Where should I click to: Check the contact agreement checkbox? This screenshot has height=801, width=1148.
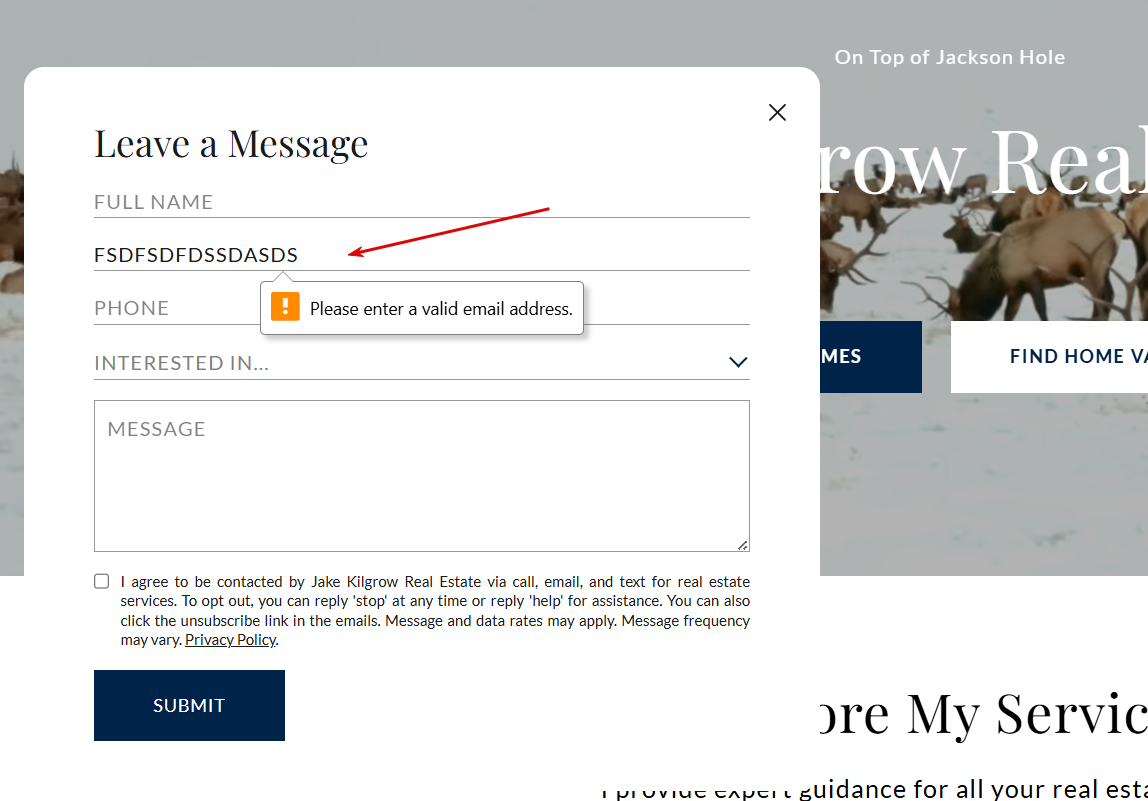click(x=102, y=581)
